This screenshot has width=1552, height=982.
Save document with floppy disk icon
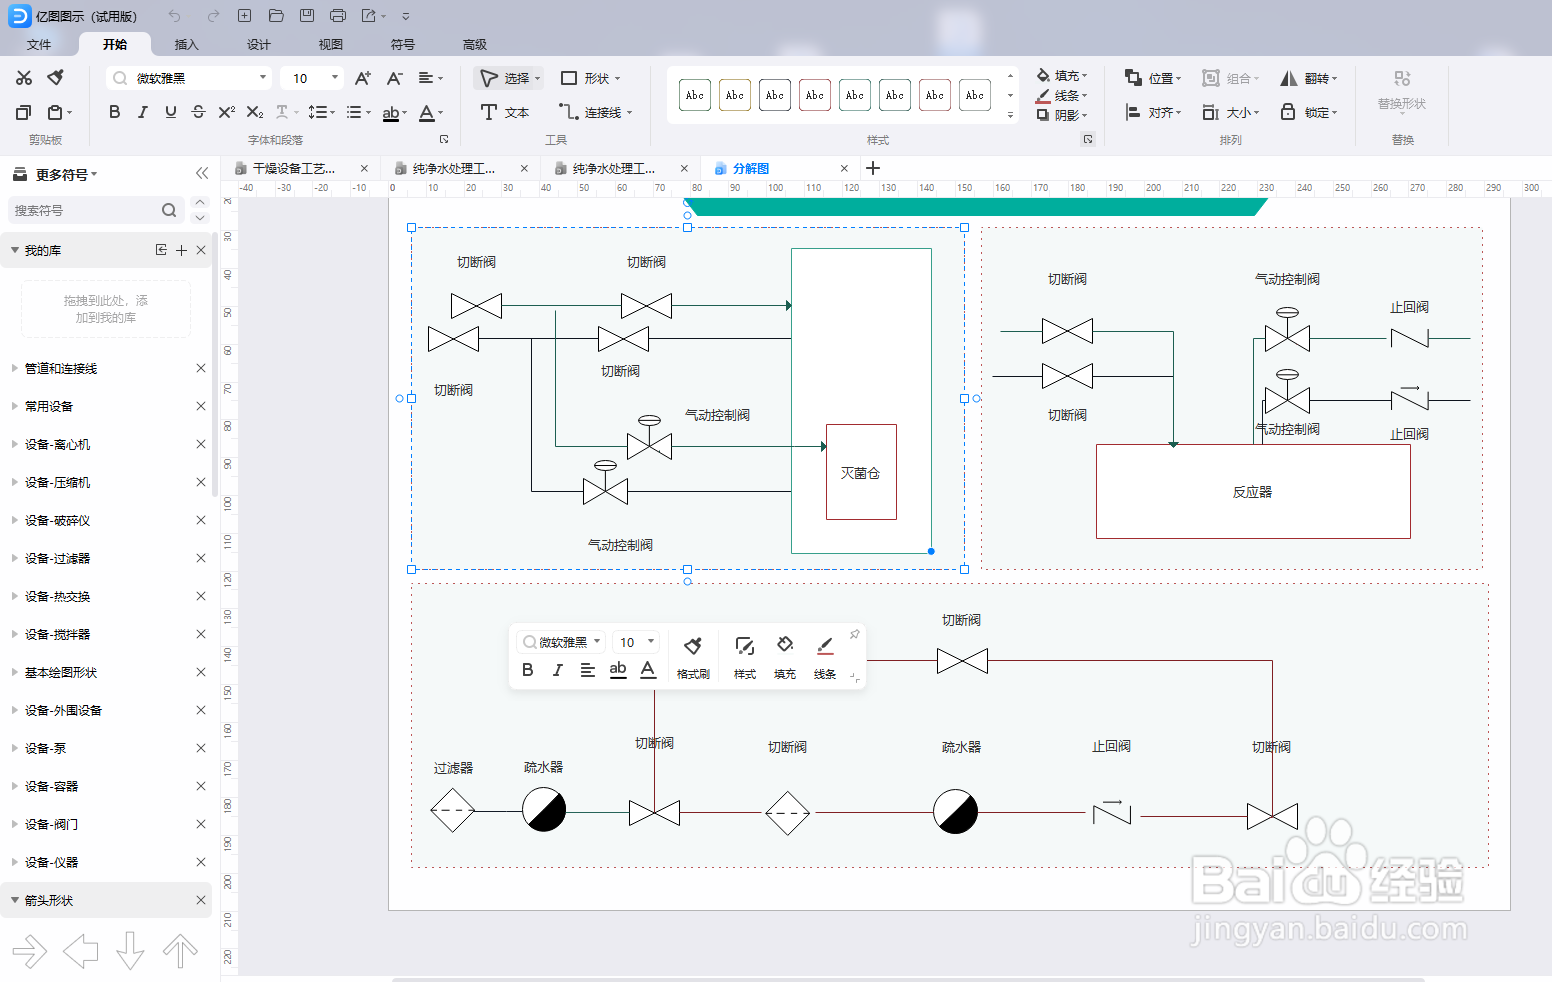(307, 16)
